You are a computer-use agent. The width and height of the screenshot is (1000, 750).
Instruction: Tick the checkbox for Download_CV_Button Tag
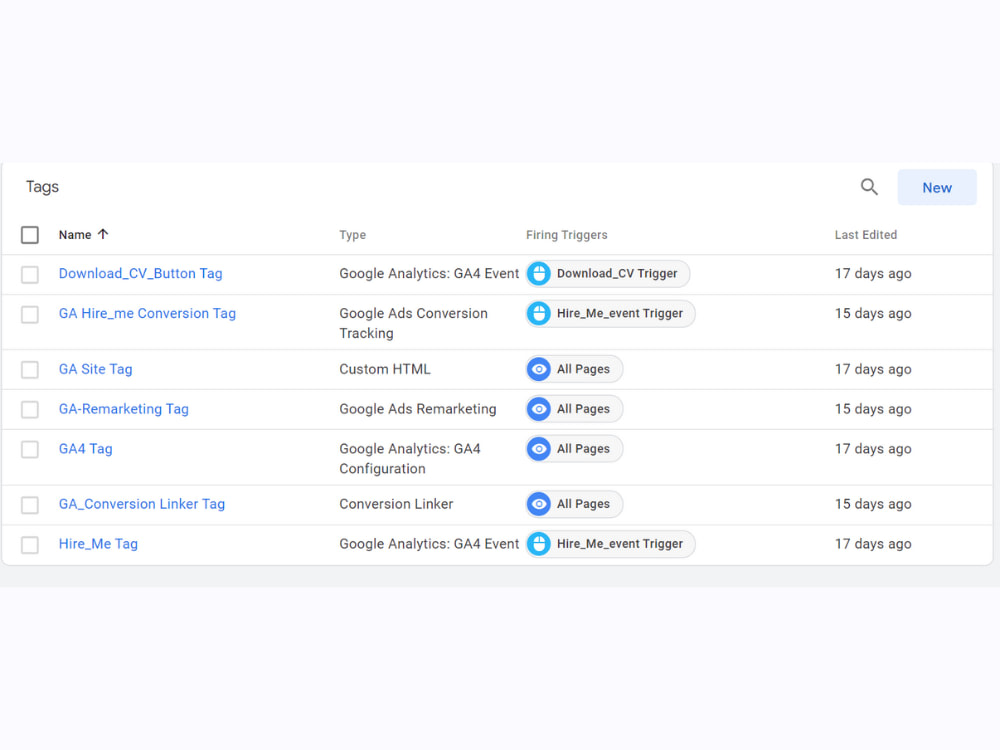click(29, 273)
